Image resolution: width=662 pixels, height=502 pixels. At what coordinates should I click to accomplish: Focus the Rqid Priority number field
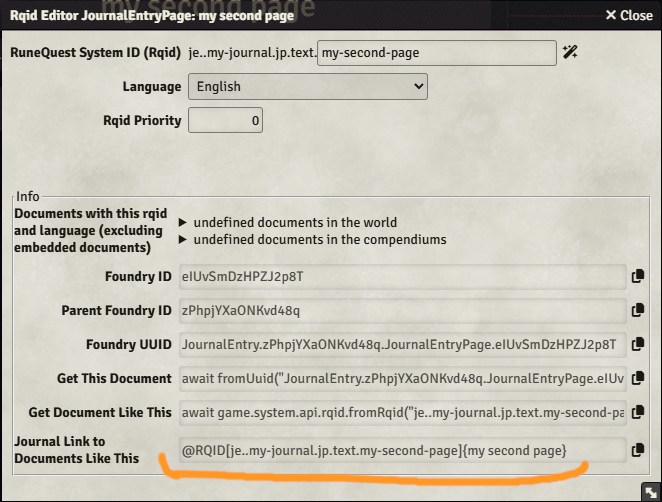226,121
